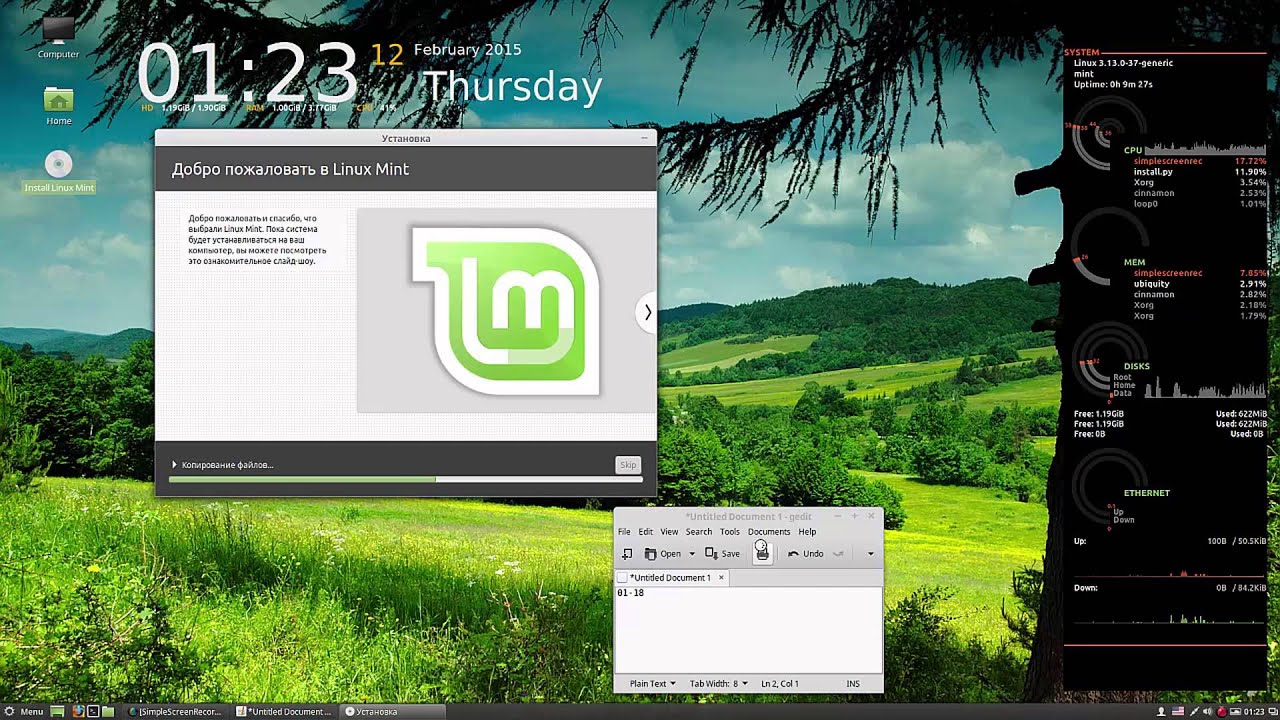The height and width of the screenshot is (720, 1280).
Task: Click the Ln 2, Col 1 status text
Action: click(x=779, y=684)
